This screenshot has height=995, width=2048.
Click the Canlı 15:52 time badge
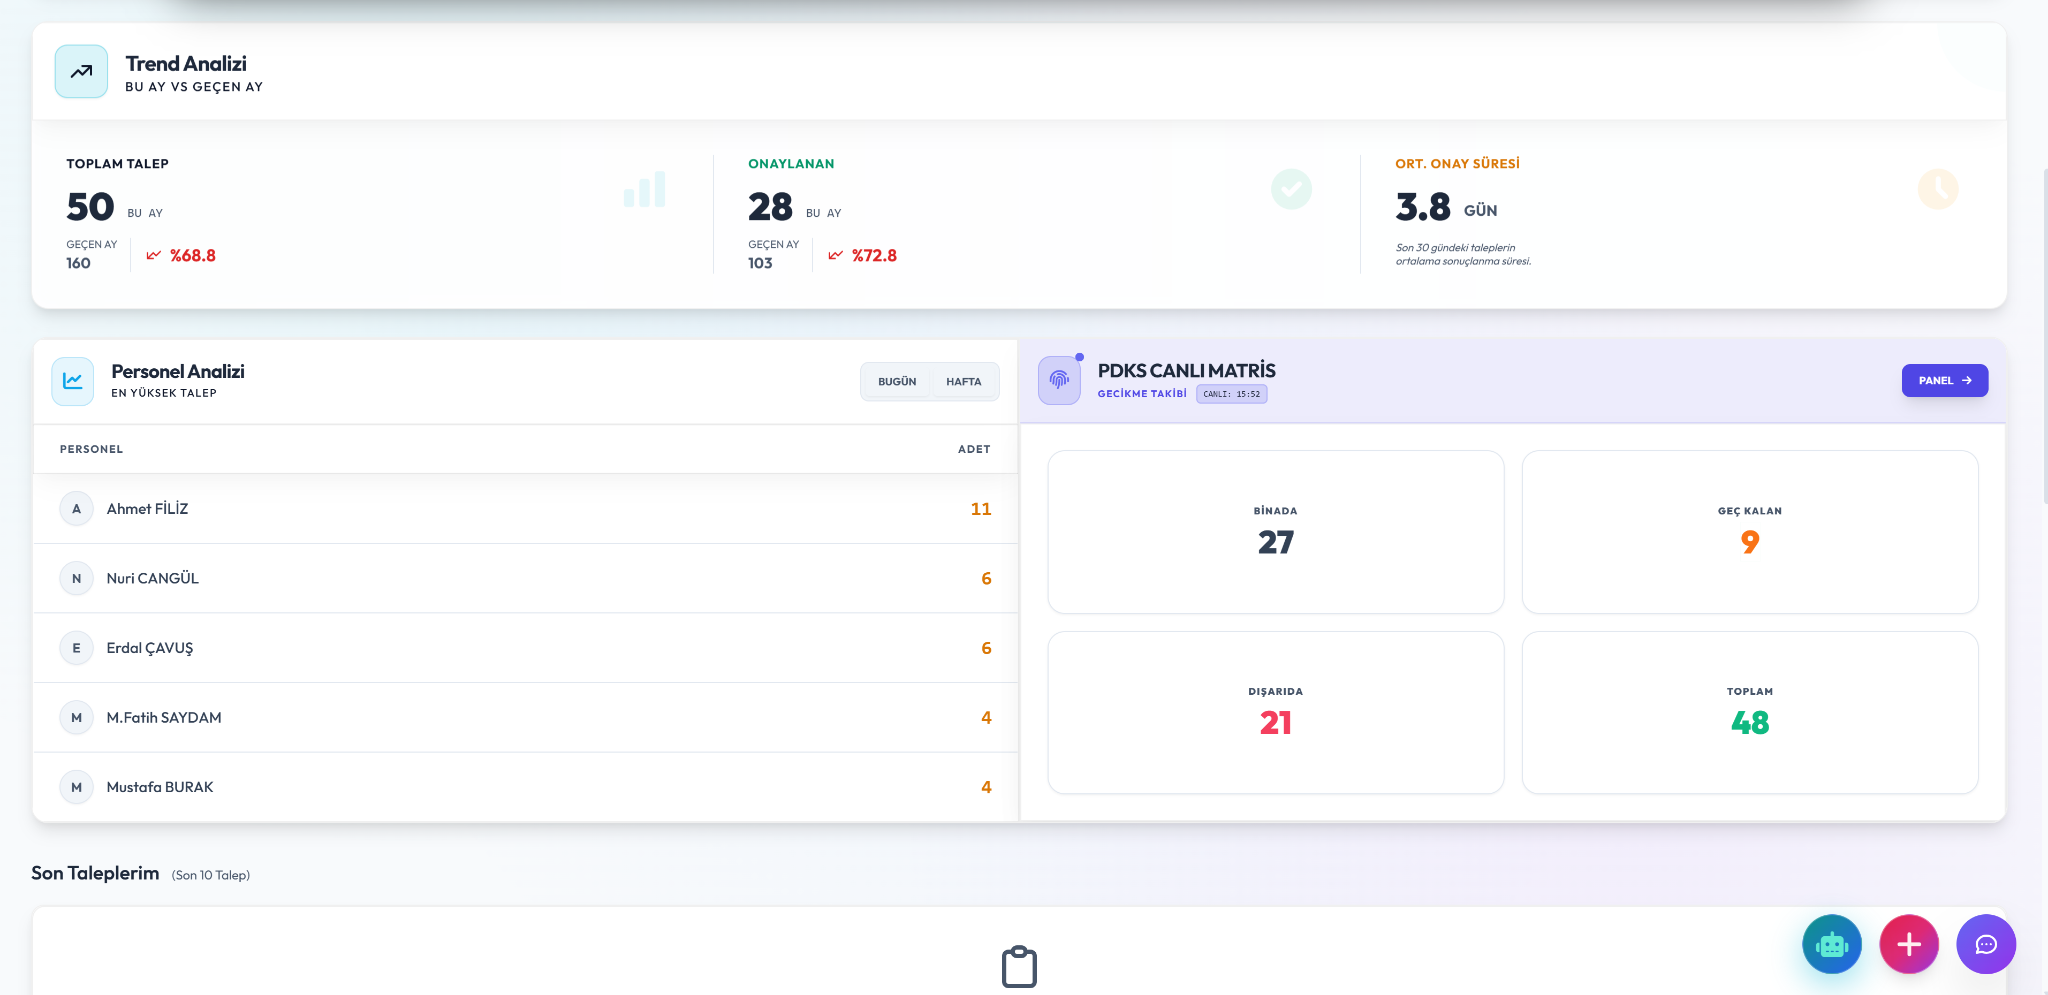click(x=1232, y=394)
